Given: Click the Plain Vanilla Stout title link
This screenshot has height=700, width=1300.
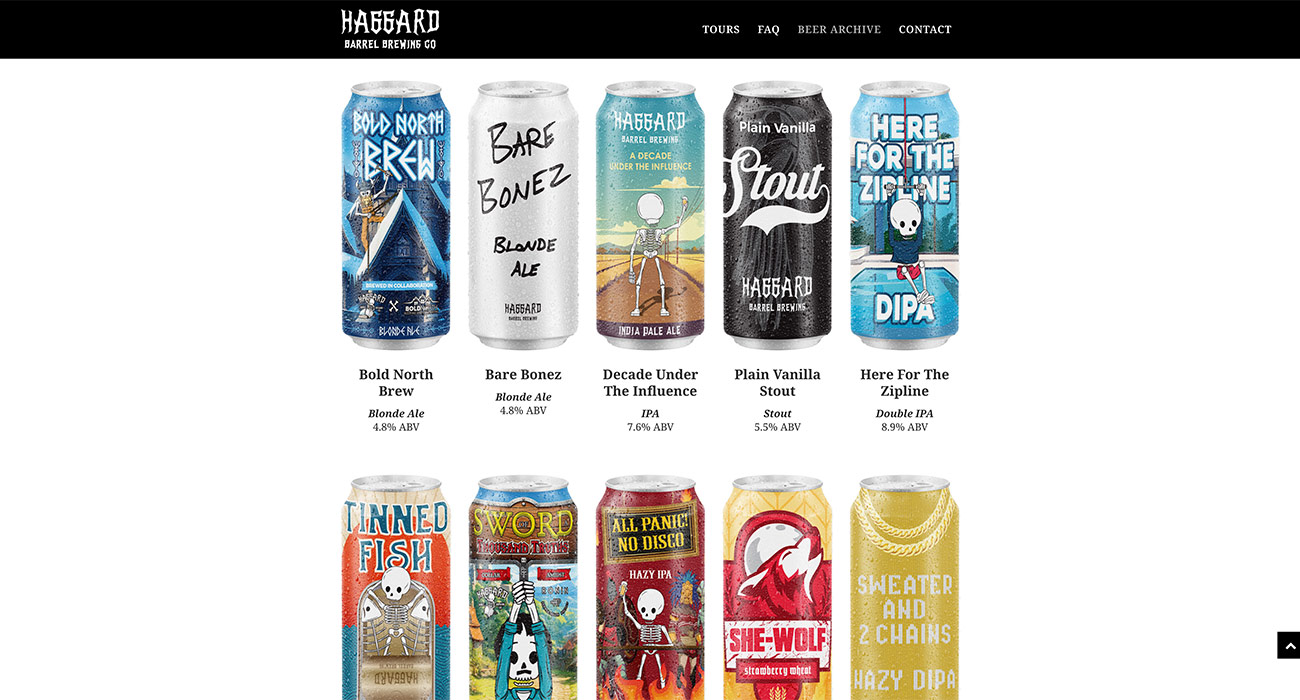Looking at the screenshot, I should [x=777, y=383].
